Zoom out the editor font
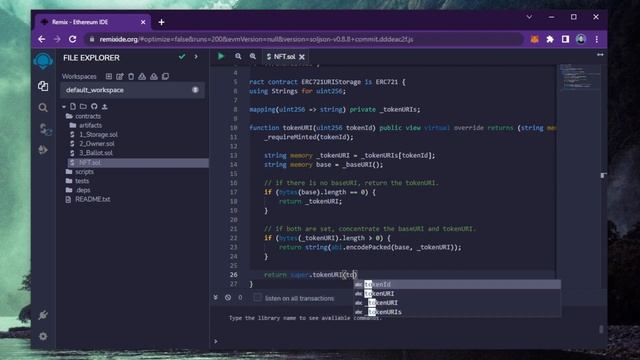This screenshot has width=640, height=360. tap(238, 56)
